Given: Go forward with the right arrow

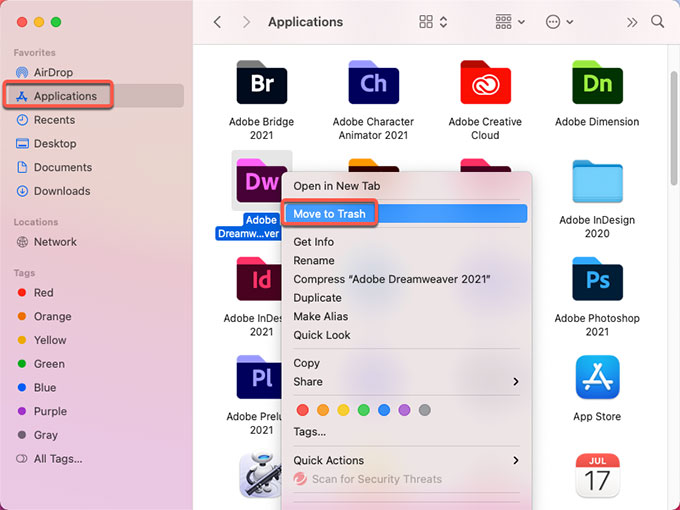Looking at the screenshot, I should point(246,22).
